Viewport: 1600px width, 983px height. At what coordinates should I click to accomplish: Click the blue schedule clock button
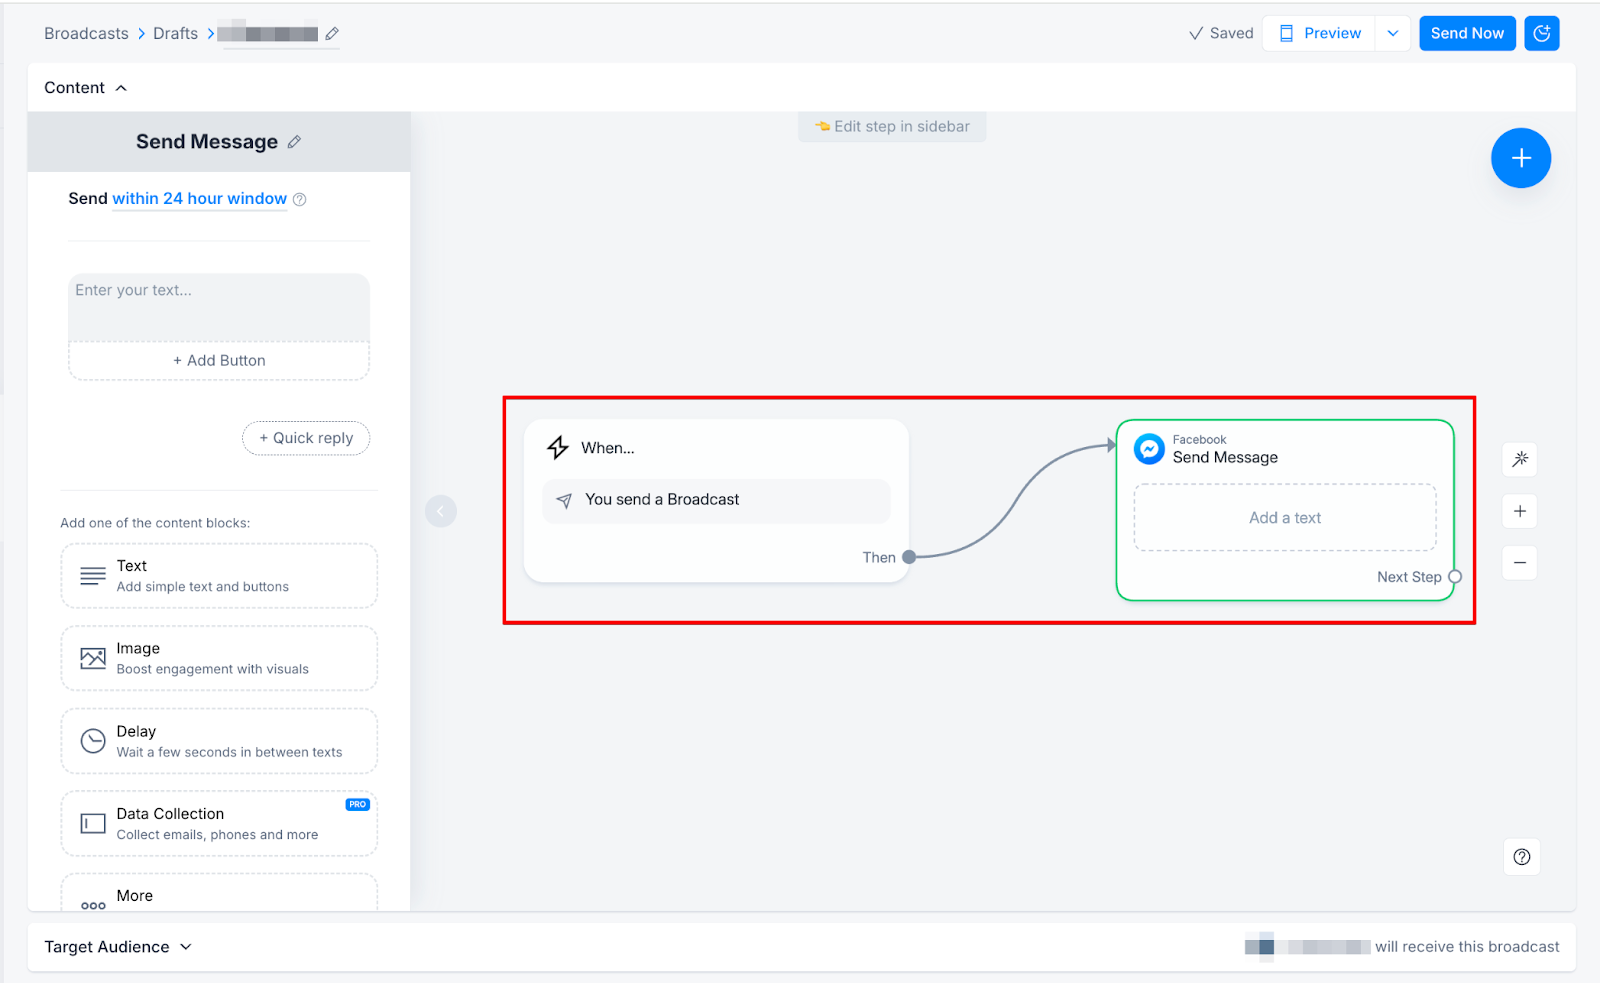1541,33
